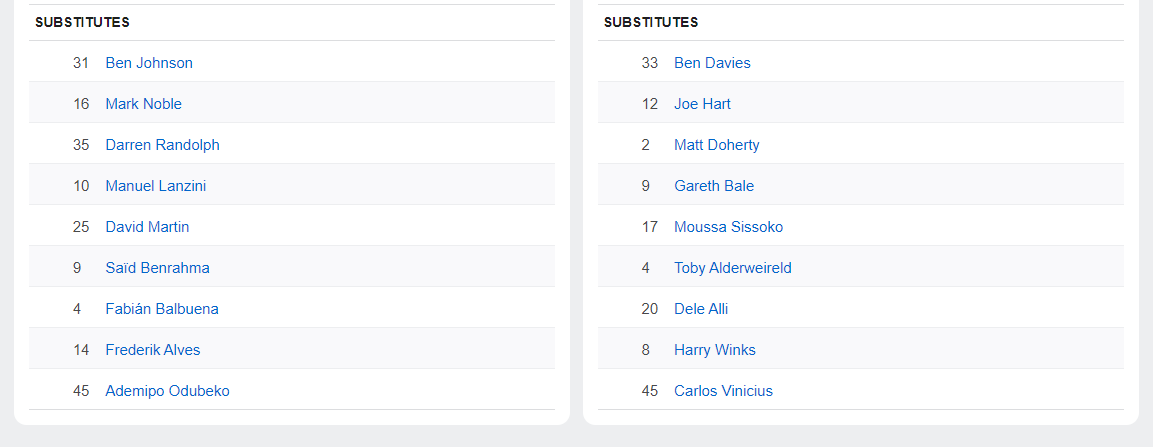
Task: Open Manuel Lanzini's profile link
Action: (x=155, y=186)
